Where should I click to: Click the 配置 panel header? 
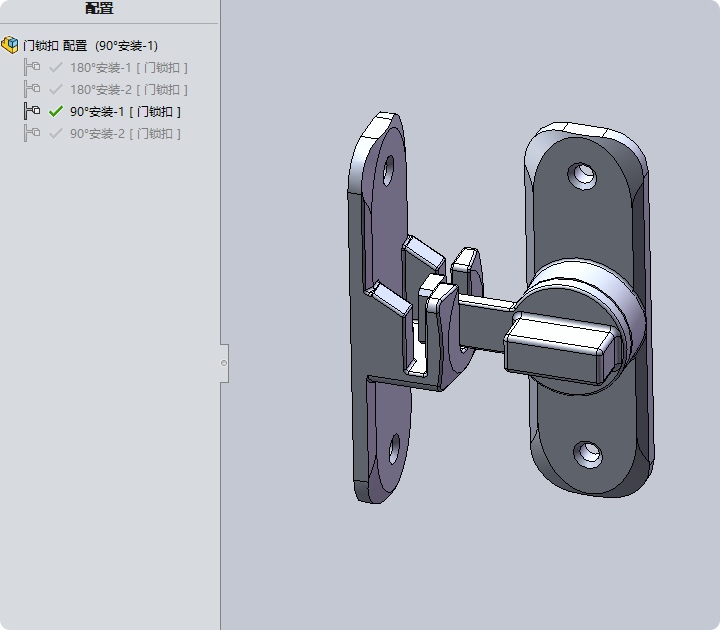(x=99, y=8)
